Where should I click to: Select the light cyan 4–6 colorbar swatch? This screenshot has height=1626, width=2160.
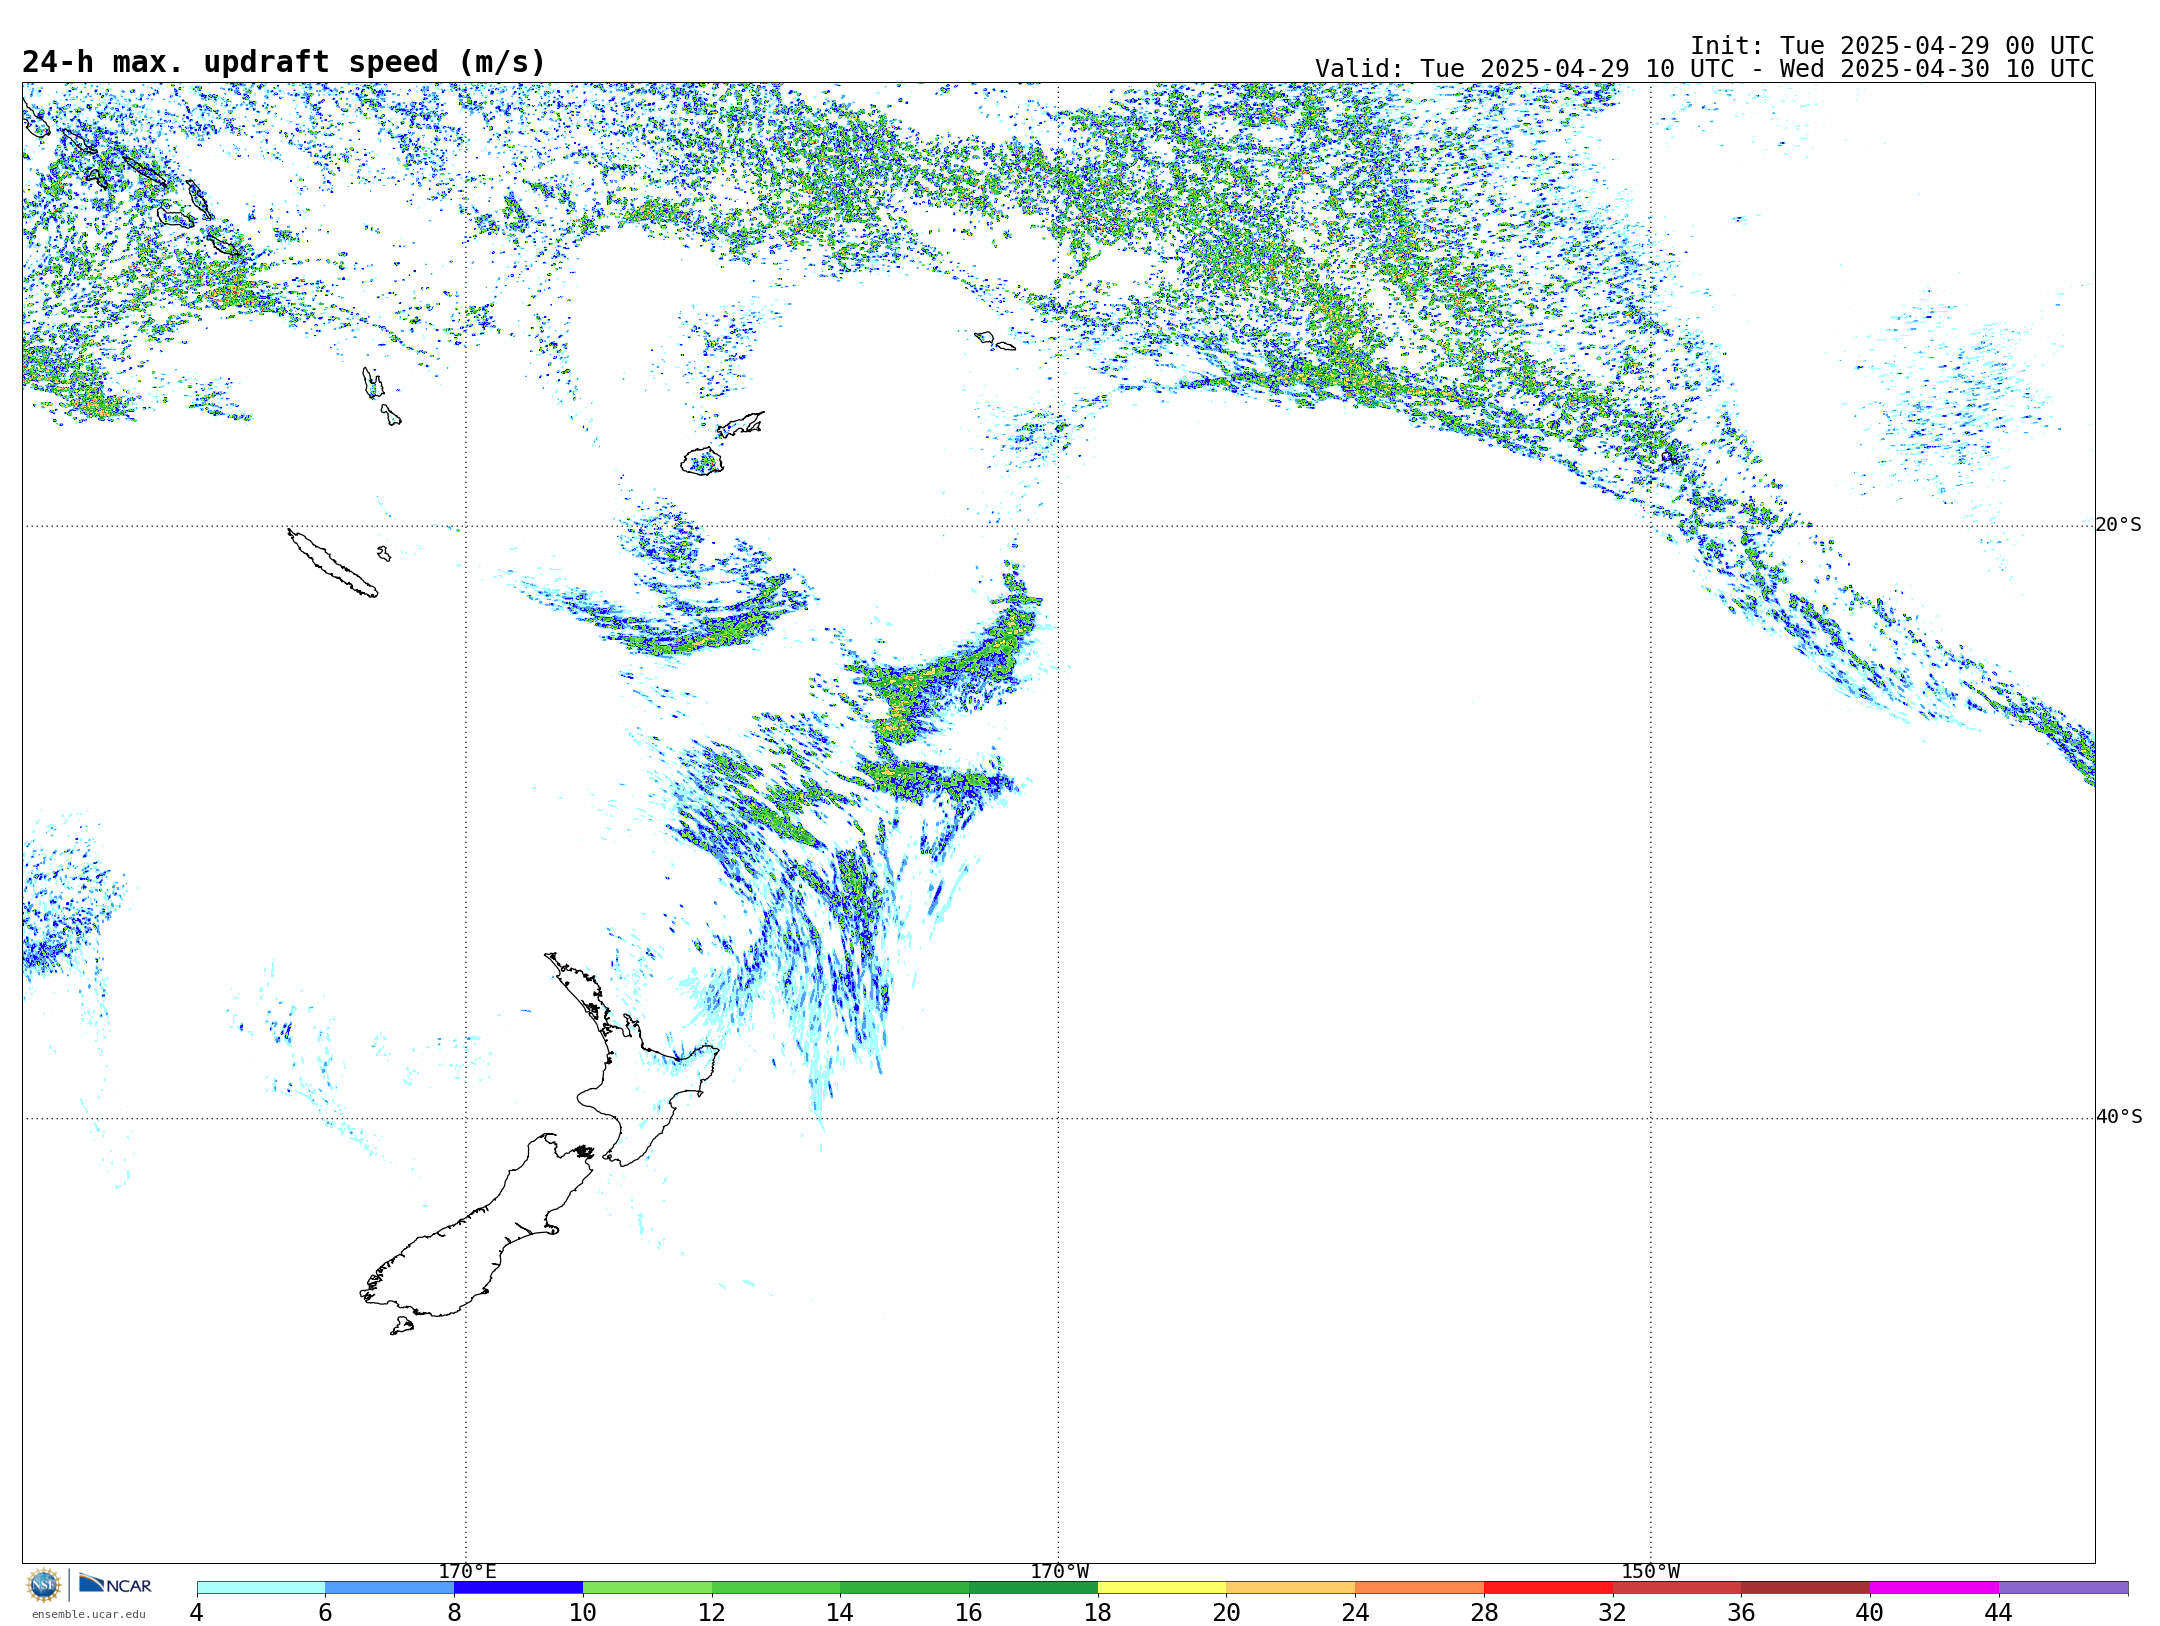[261, 1587]
